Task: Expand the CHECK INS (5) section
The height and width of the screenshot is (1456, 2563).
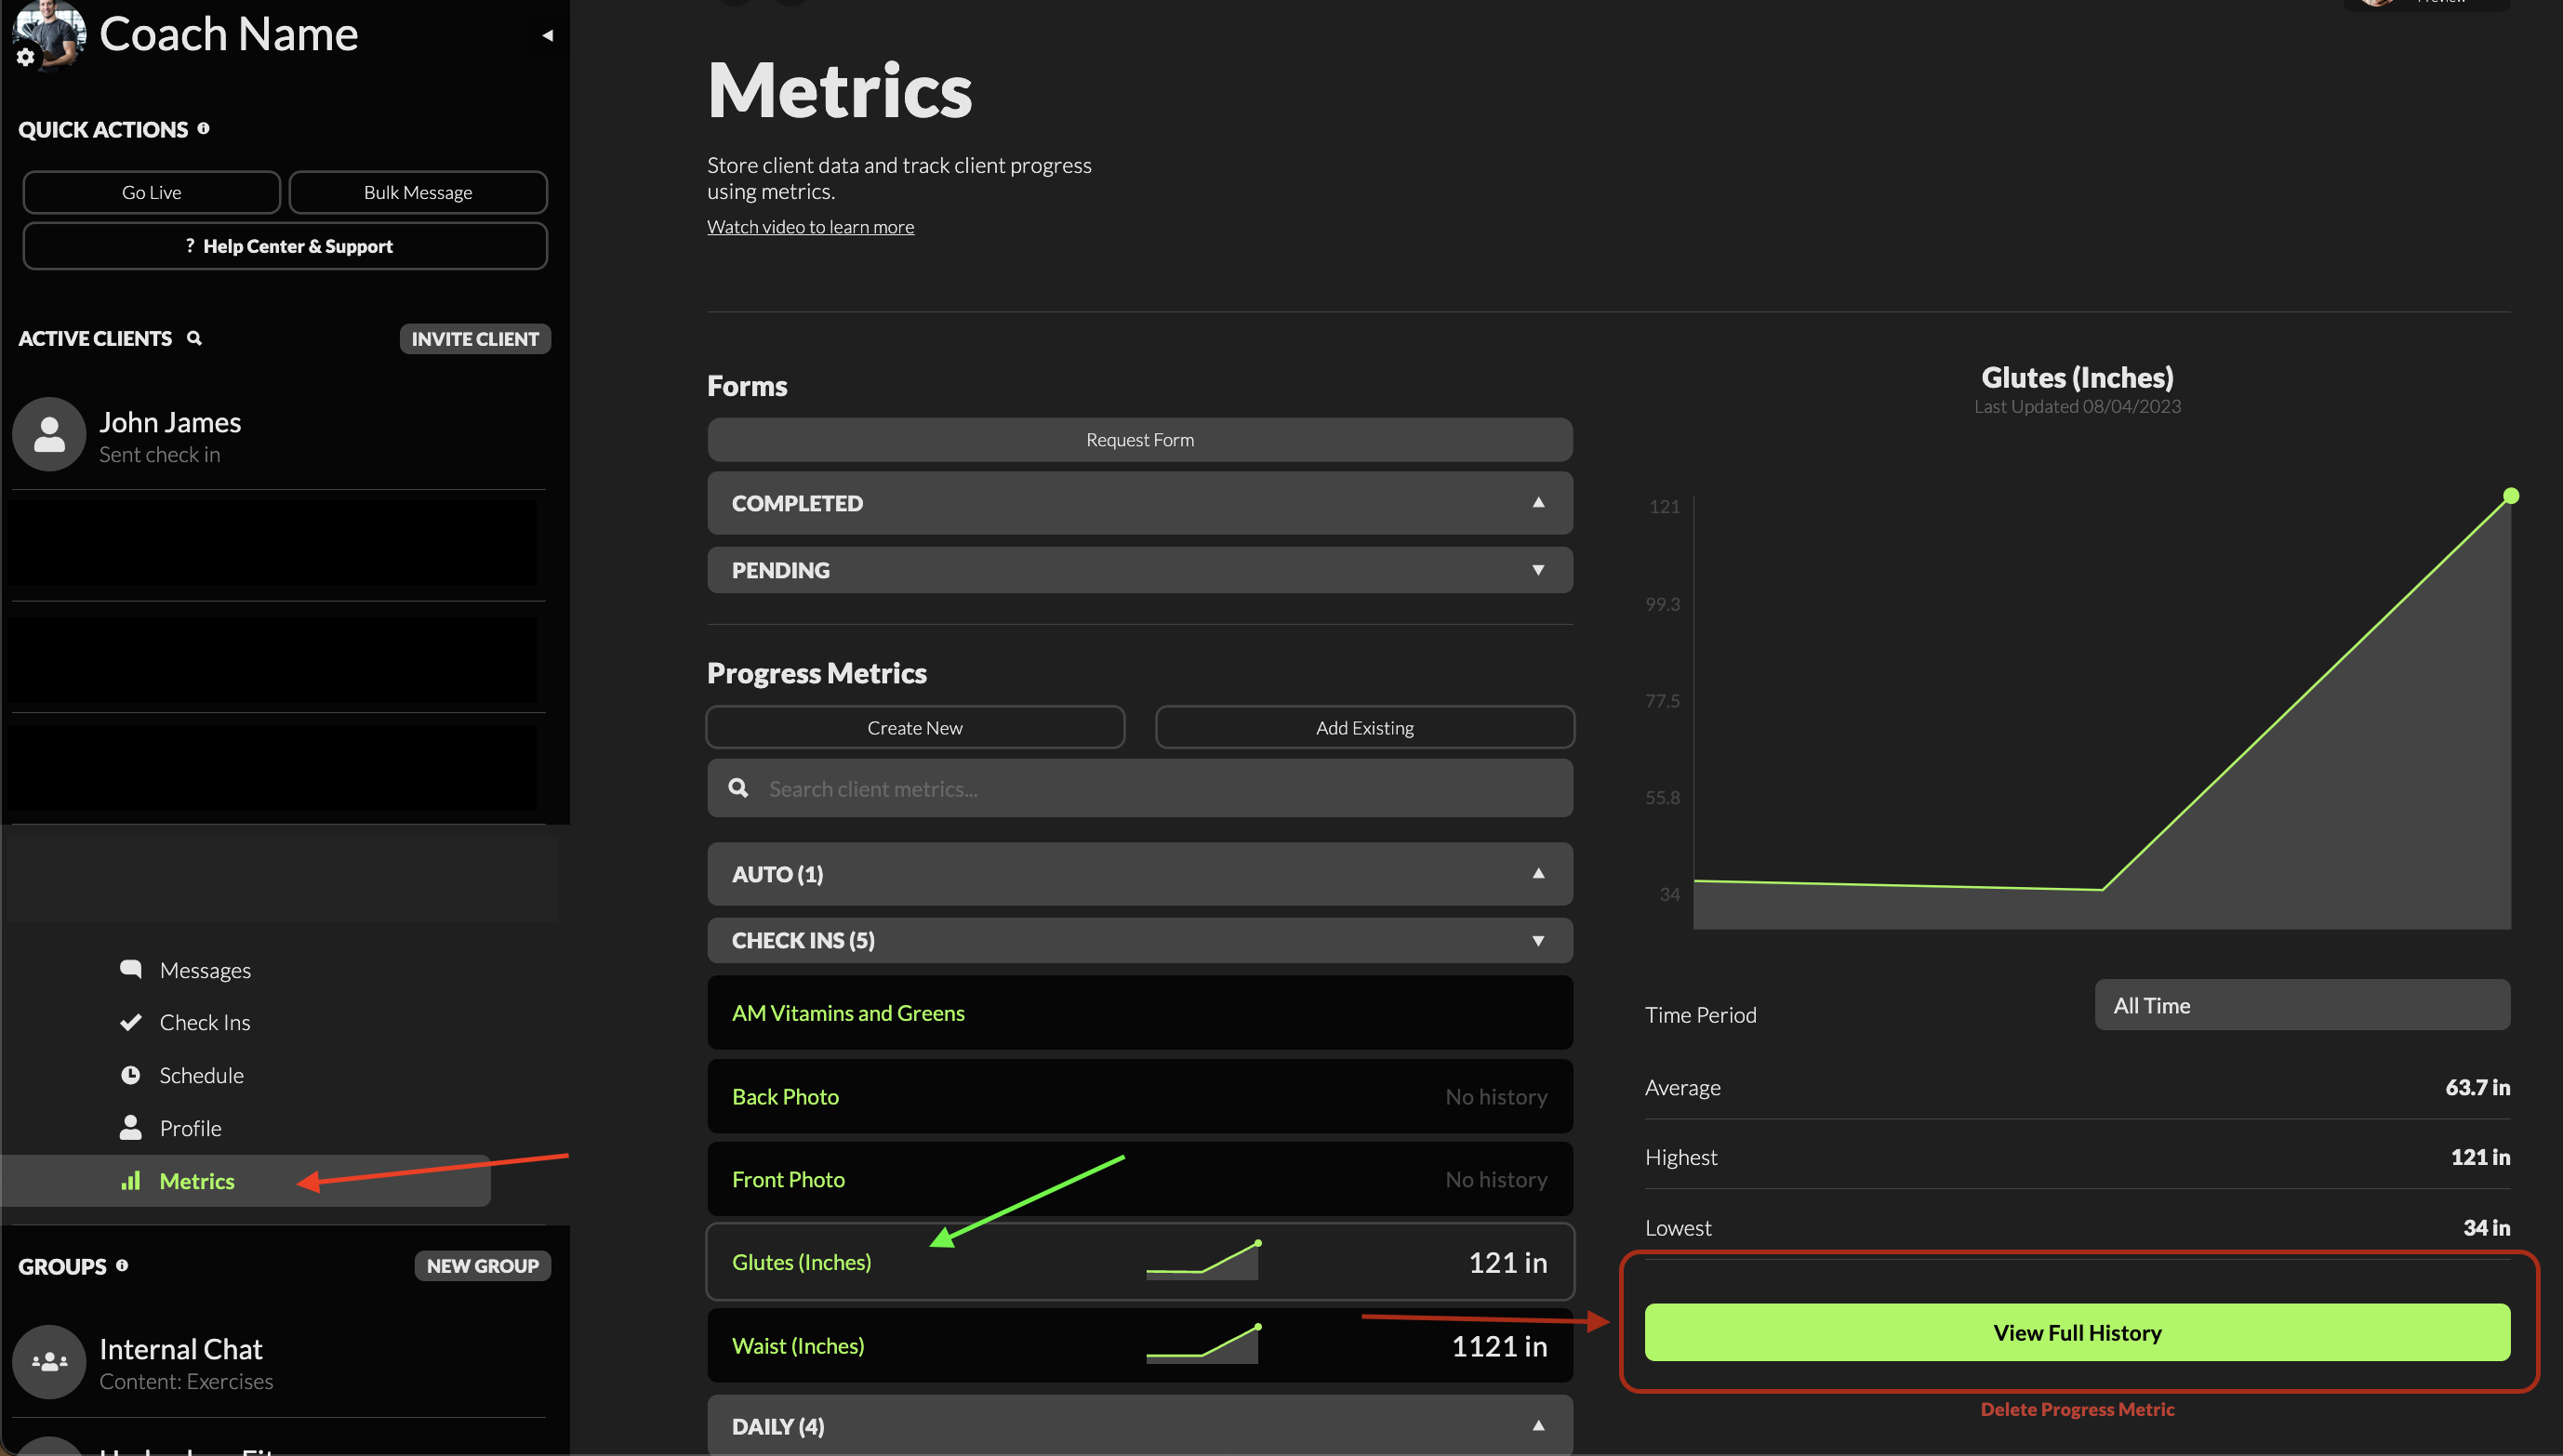Action: pos(1538,940)
